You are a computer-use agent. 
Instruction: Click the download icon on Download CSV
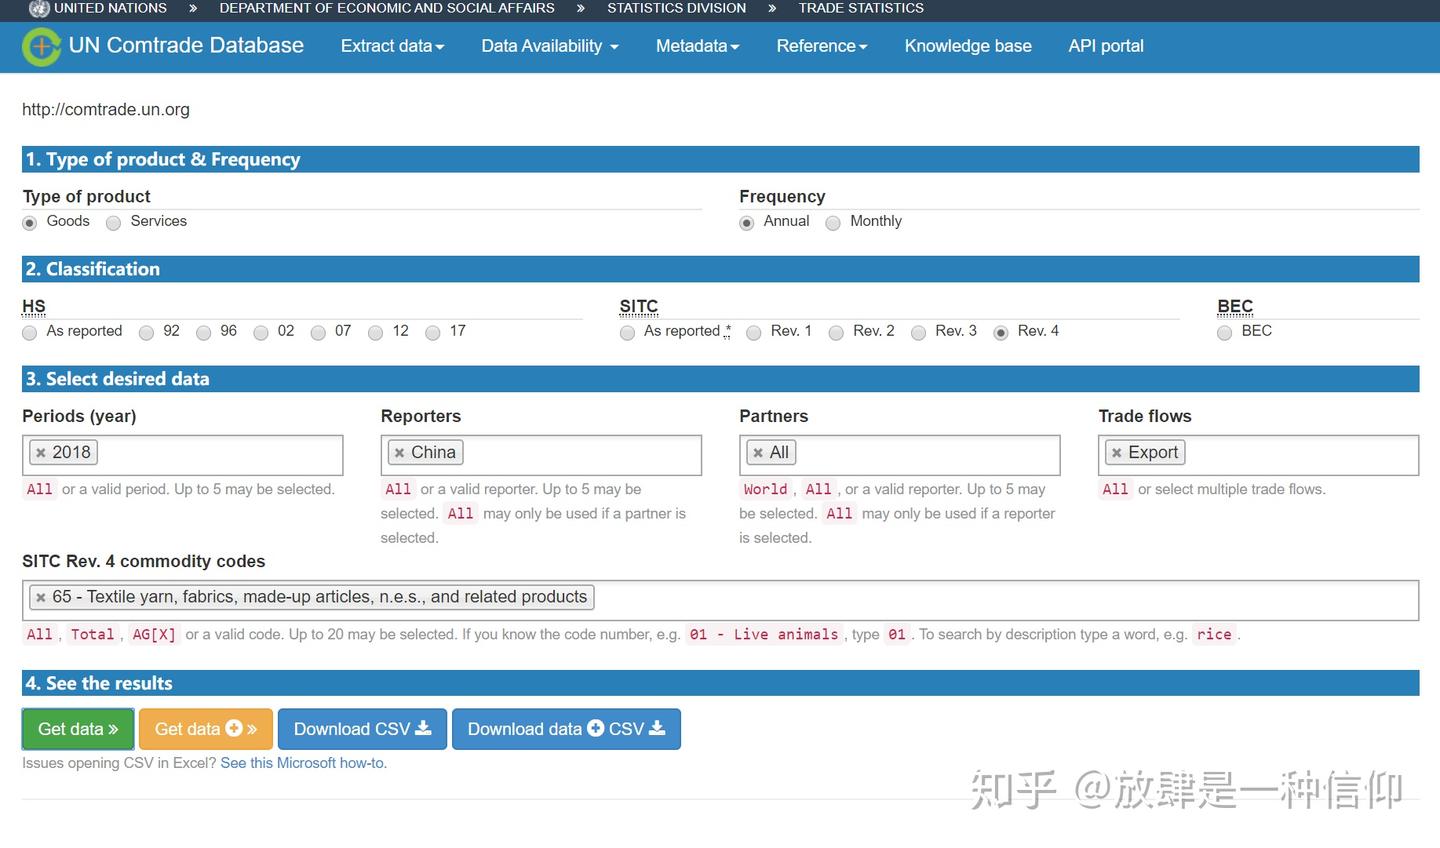(x=424, y=728)
